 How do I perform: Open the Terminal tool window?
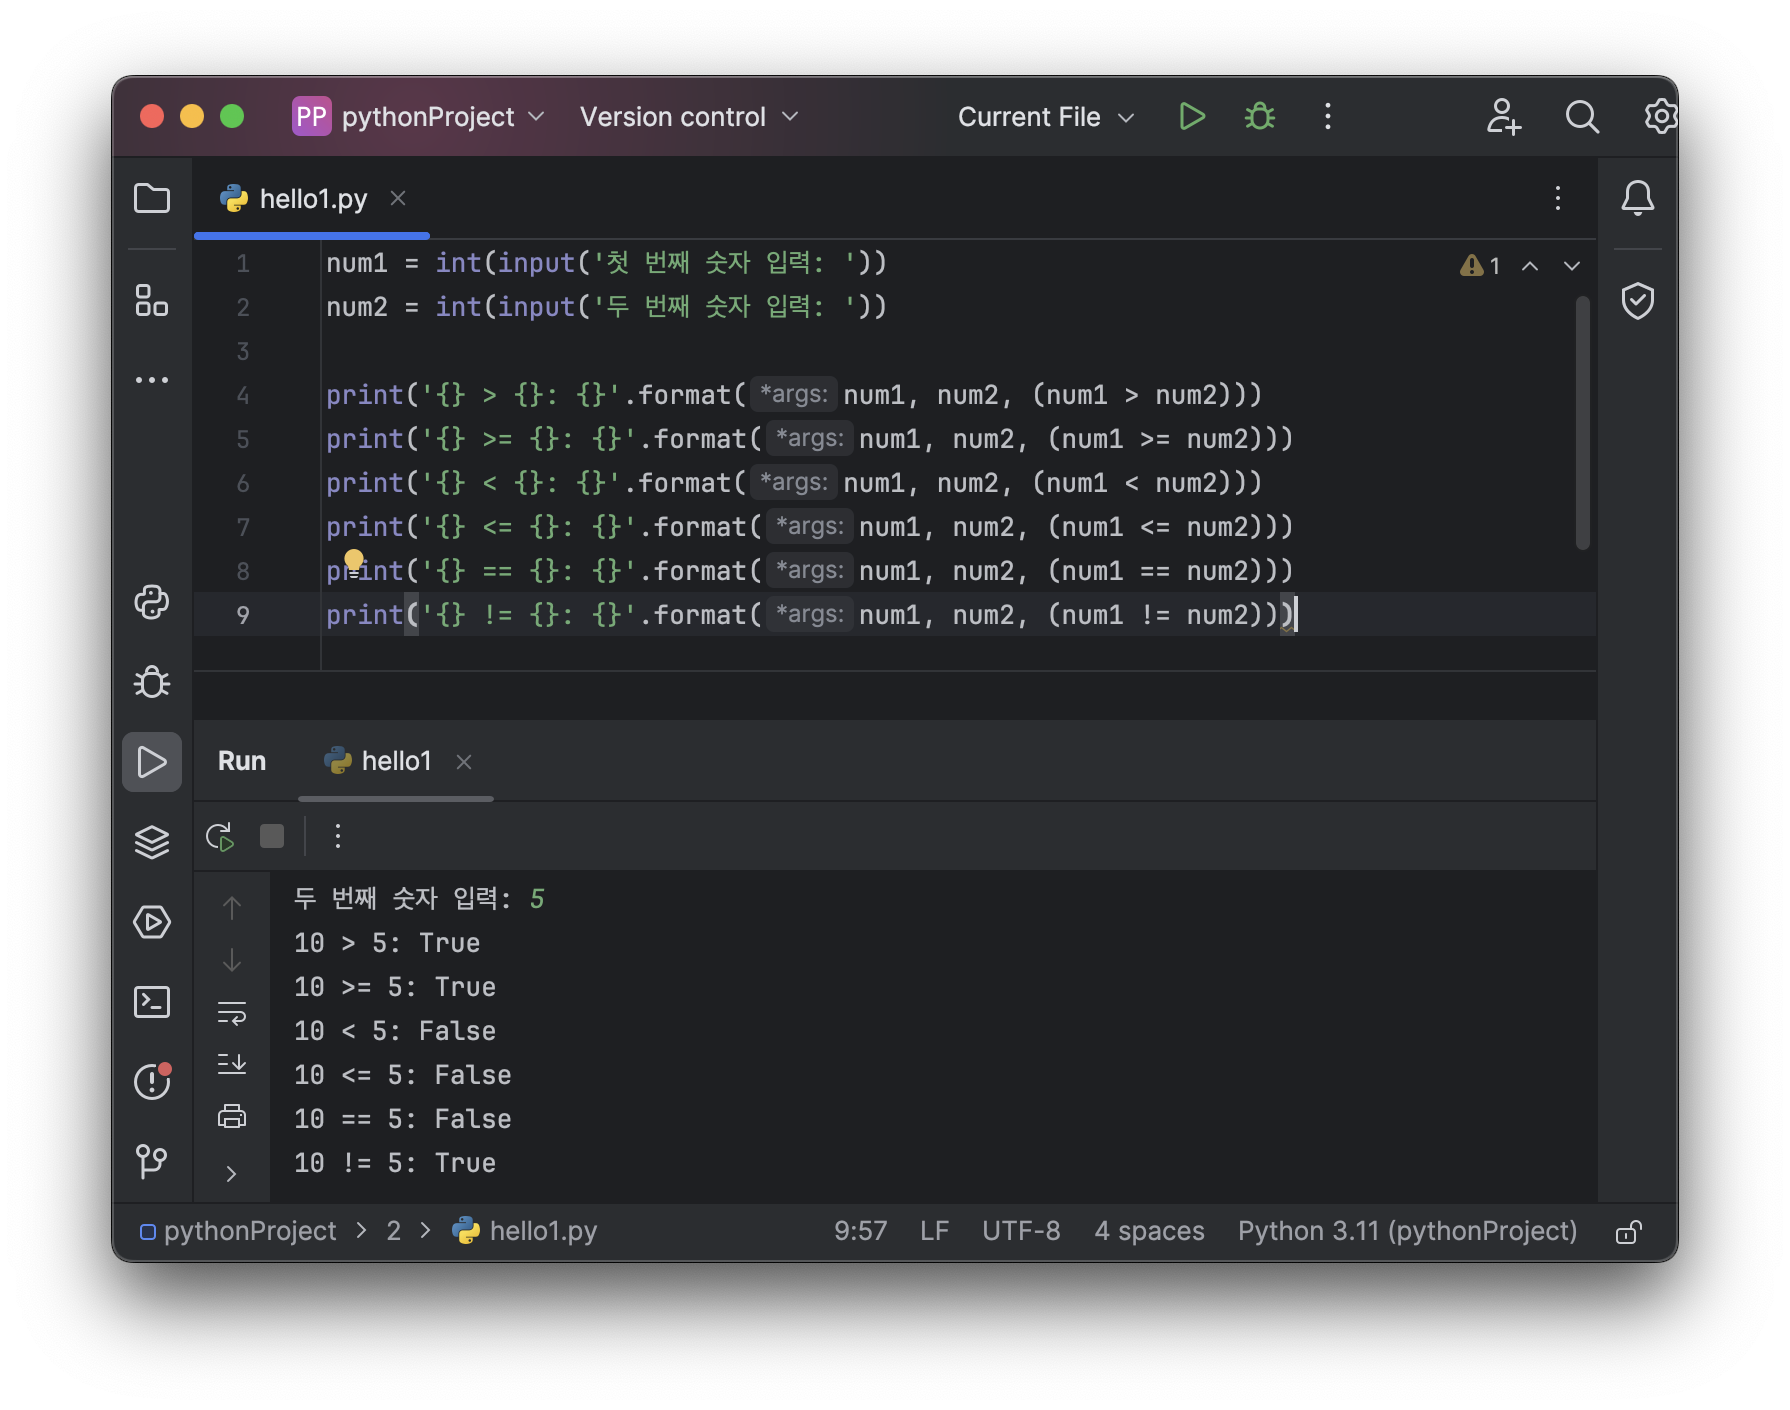(151, 1002)
